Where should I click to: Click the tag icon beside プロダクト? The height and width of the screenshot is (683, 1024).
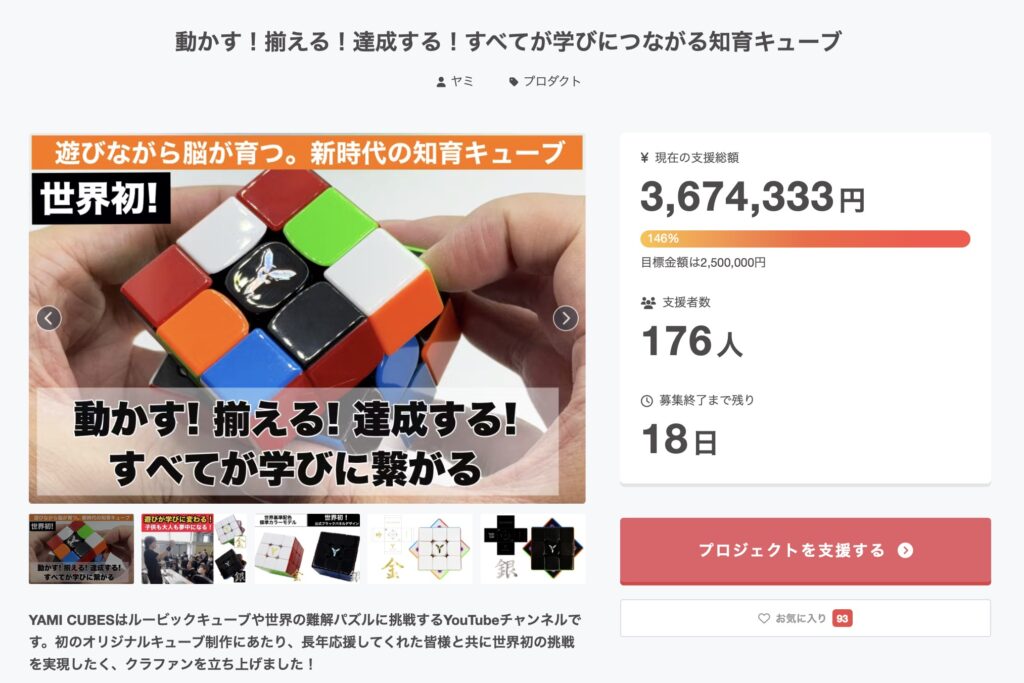point(513,82)
